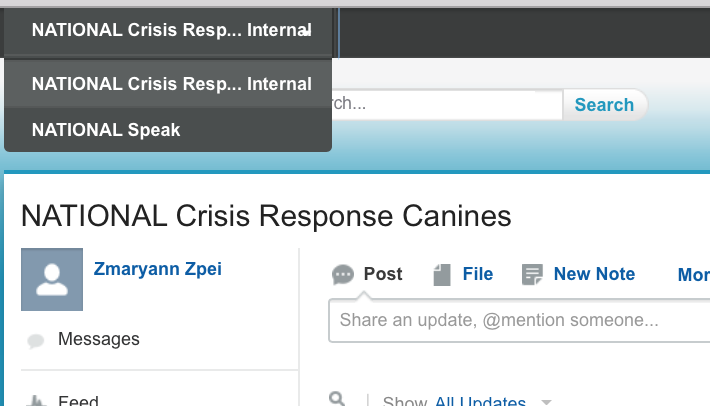
Task: Choose NATIONAL Crisis Resp... Internal menu entry
Action: (x=171, y=84)
